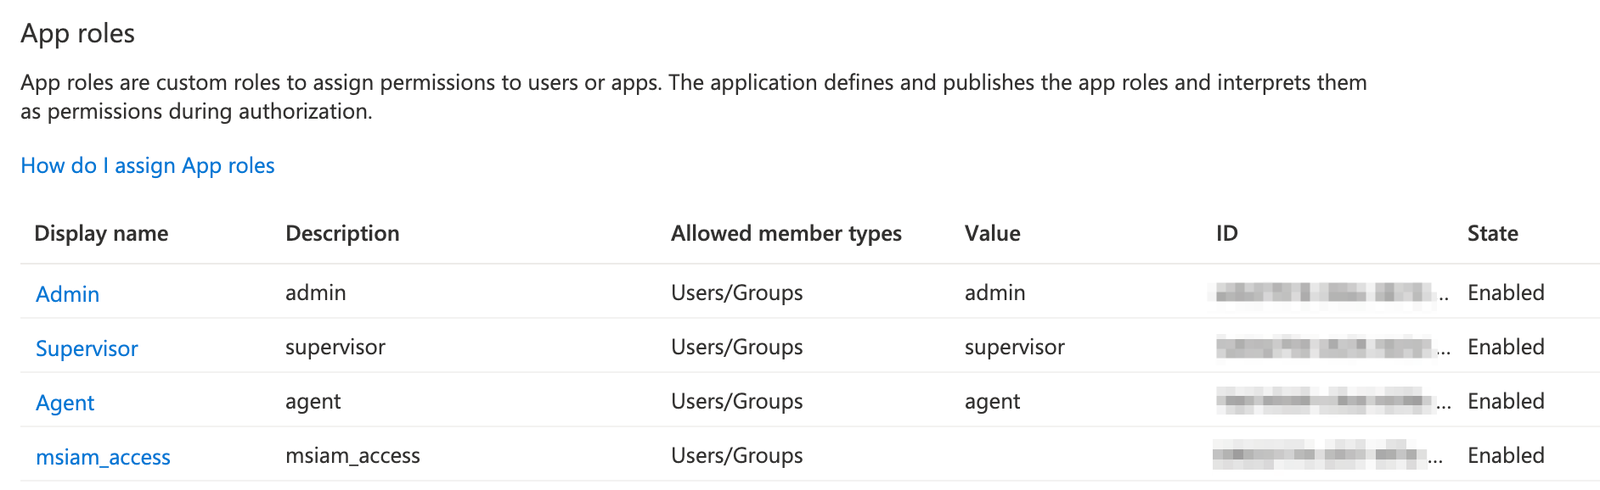Viewport: 1600px width, 490px height.
Task: Click the Description column header
Action: 342,234
